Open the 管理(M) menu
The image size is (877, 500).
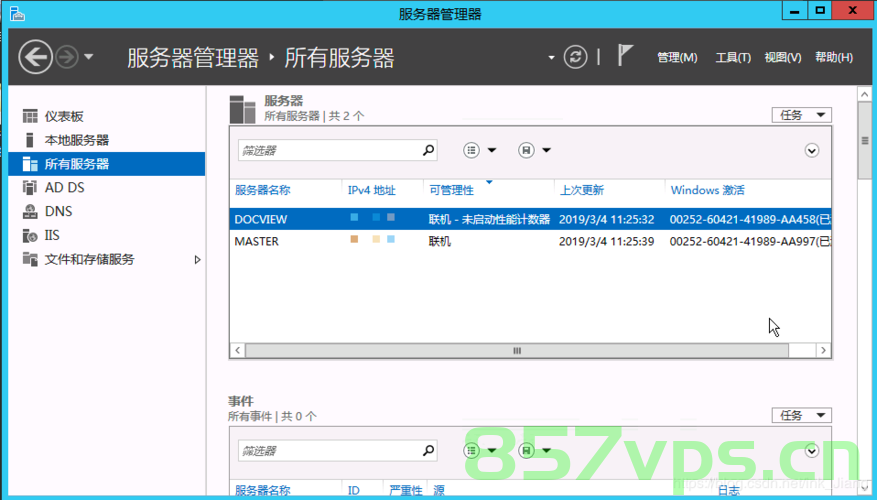pos(677,57)
